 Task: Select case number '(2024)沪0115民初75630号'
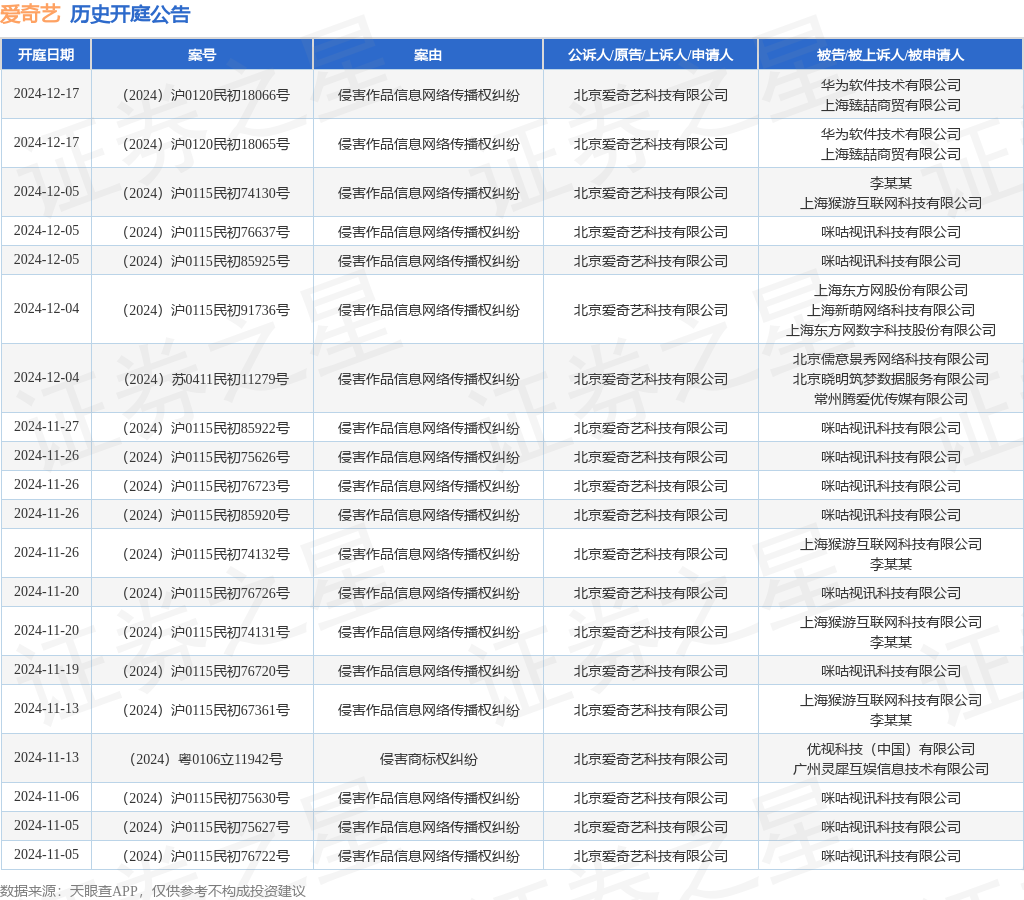point(206,799)
